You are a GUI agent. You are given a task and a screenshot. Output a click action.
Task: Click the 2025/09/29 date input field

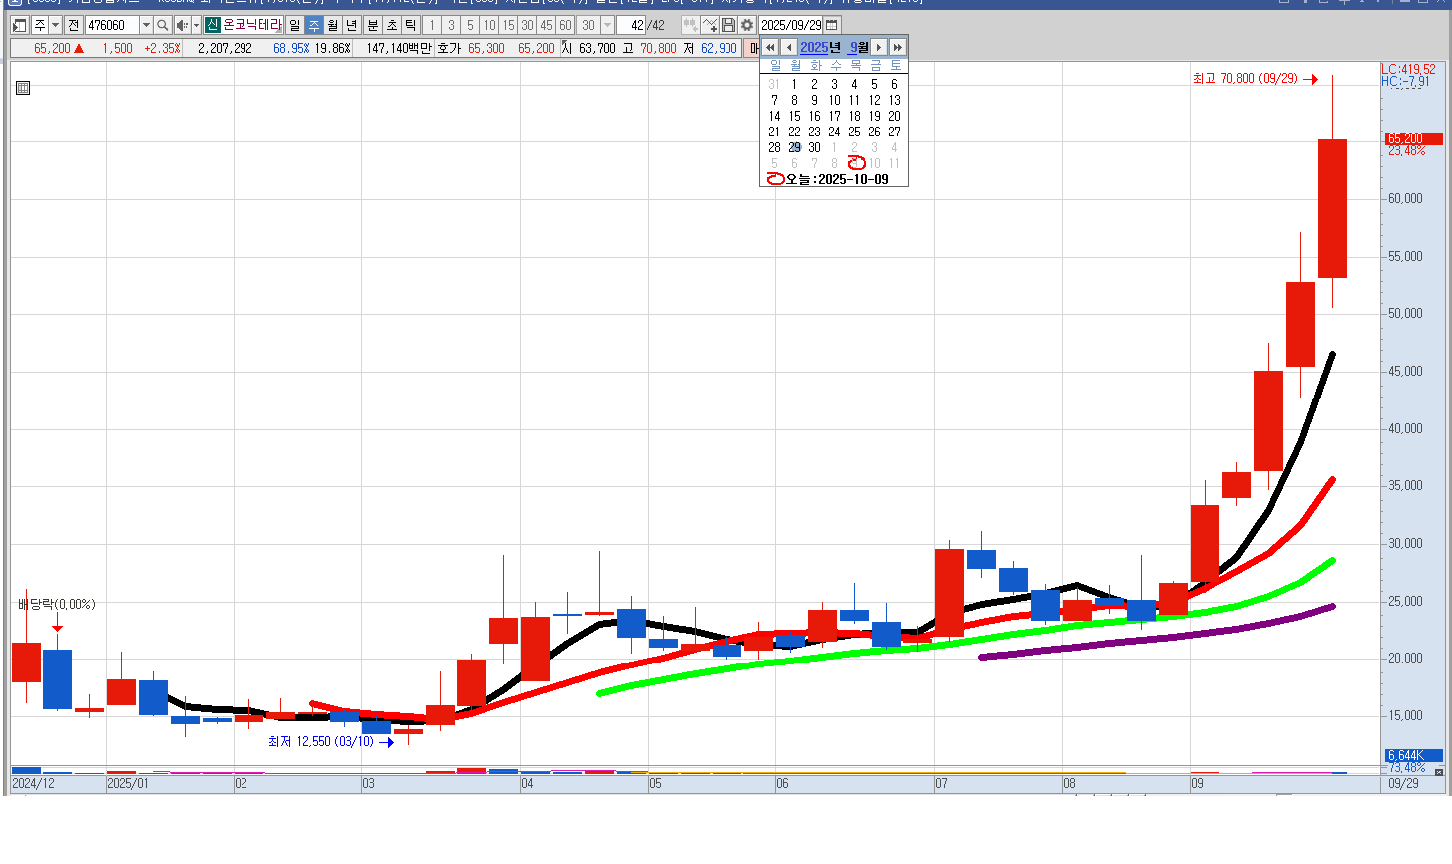point(791,25)
